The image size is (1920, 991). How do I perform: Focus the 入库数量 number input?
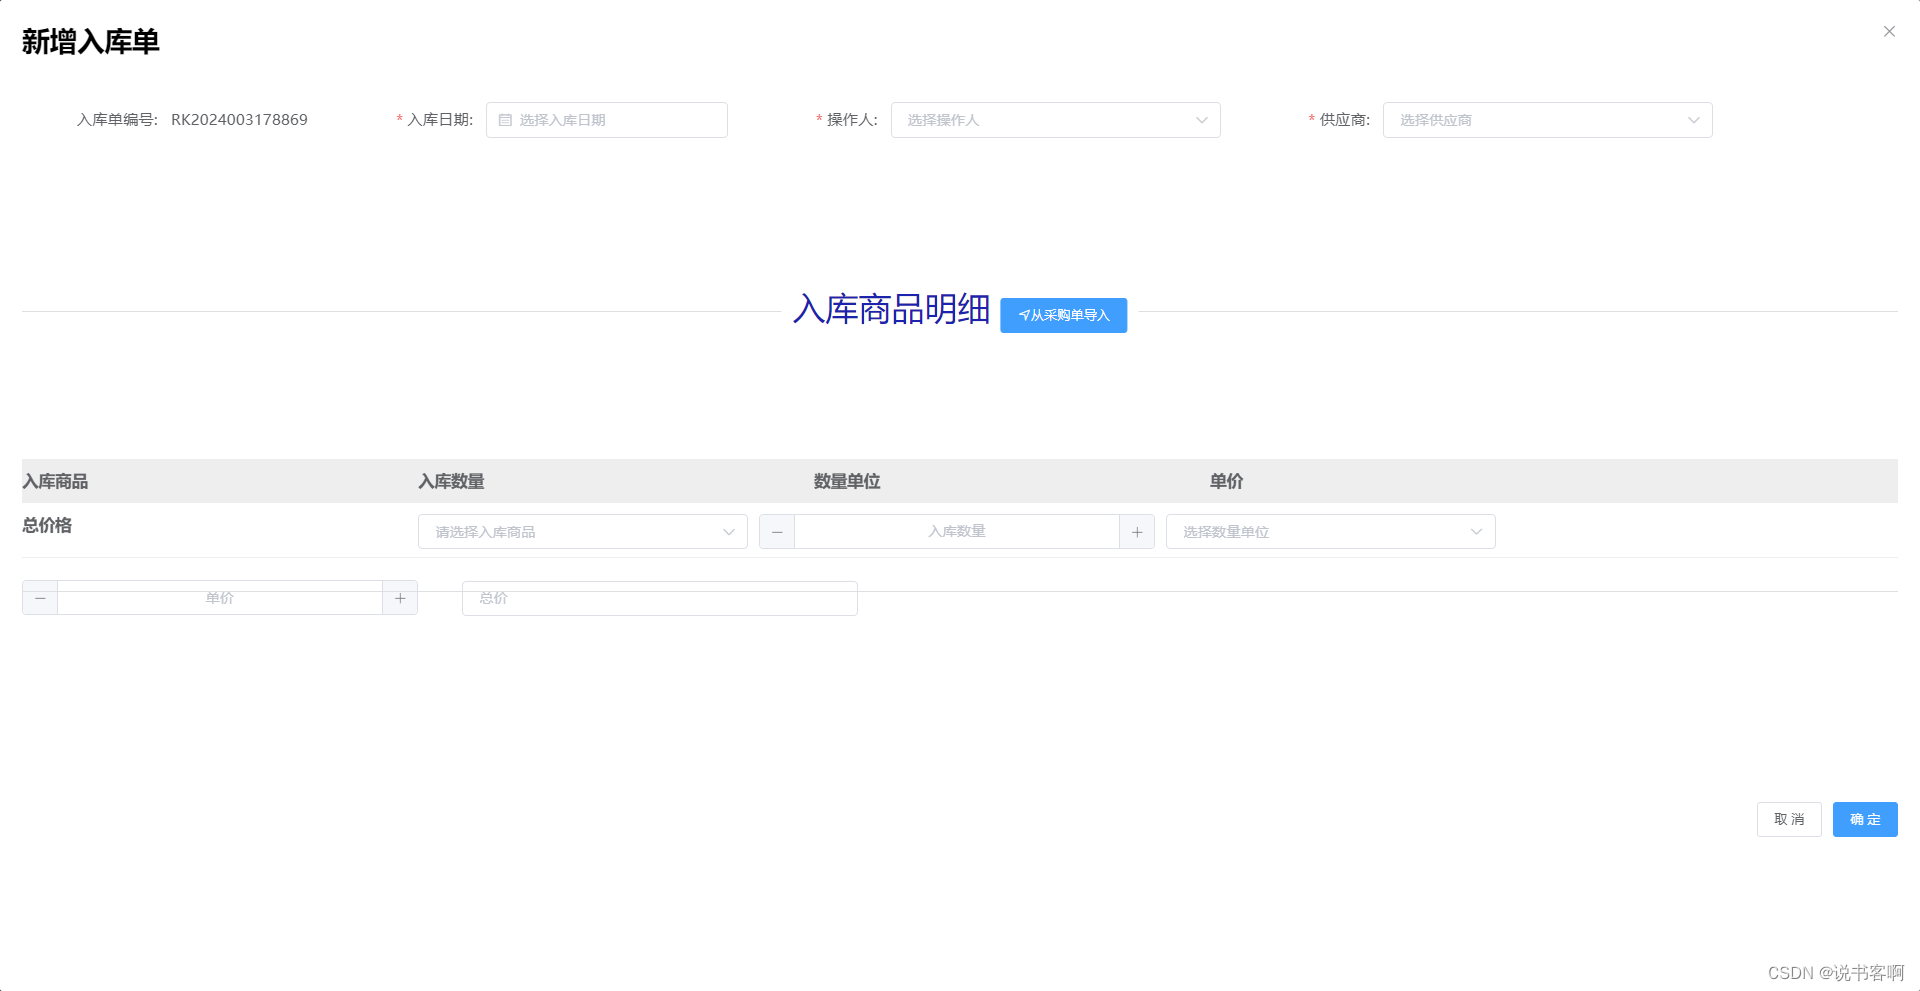[x=957, y=532]
